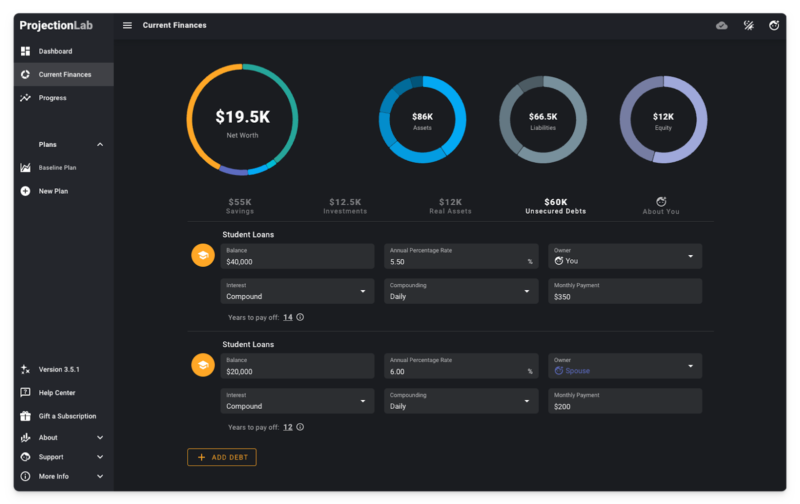Image resolution: width=800 pixels, height=504 pixels.
Task: Expand the About section in sidebar
Action: click(100, 438)
